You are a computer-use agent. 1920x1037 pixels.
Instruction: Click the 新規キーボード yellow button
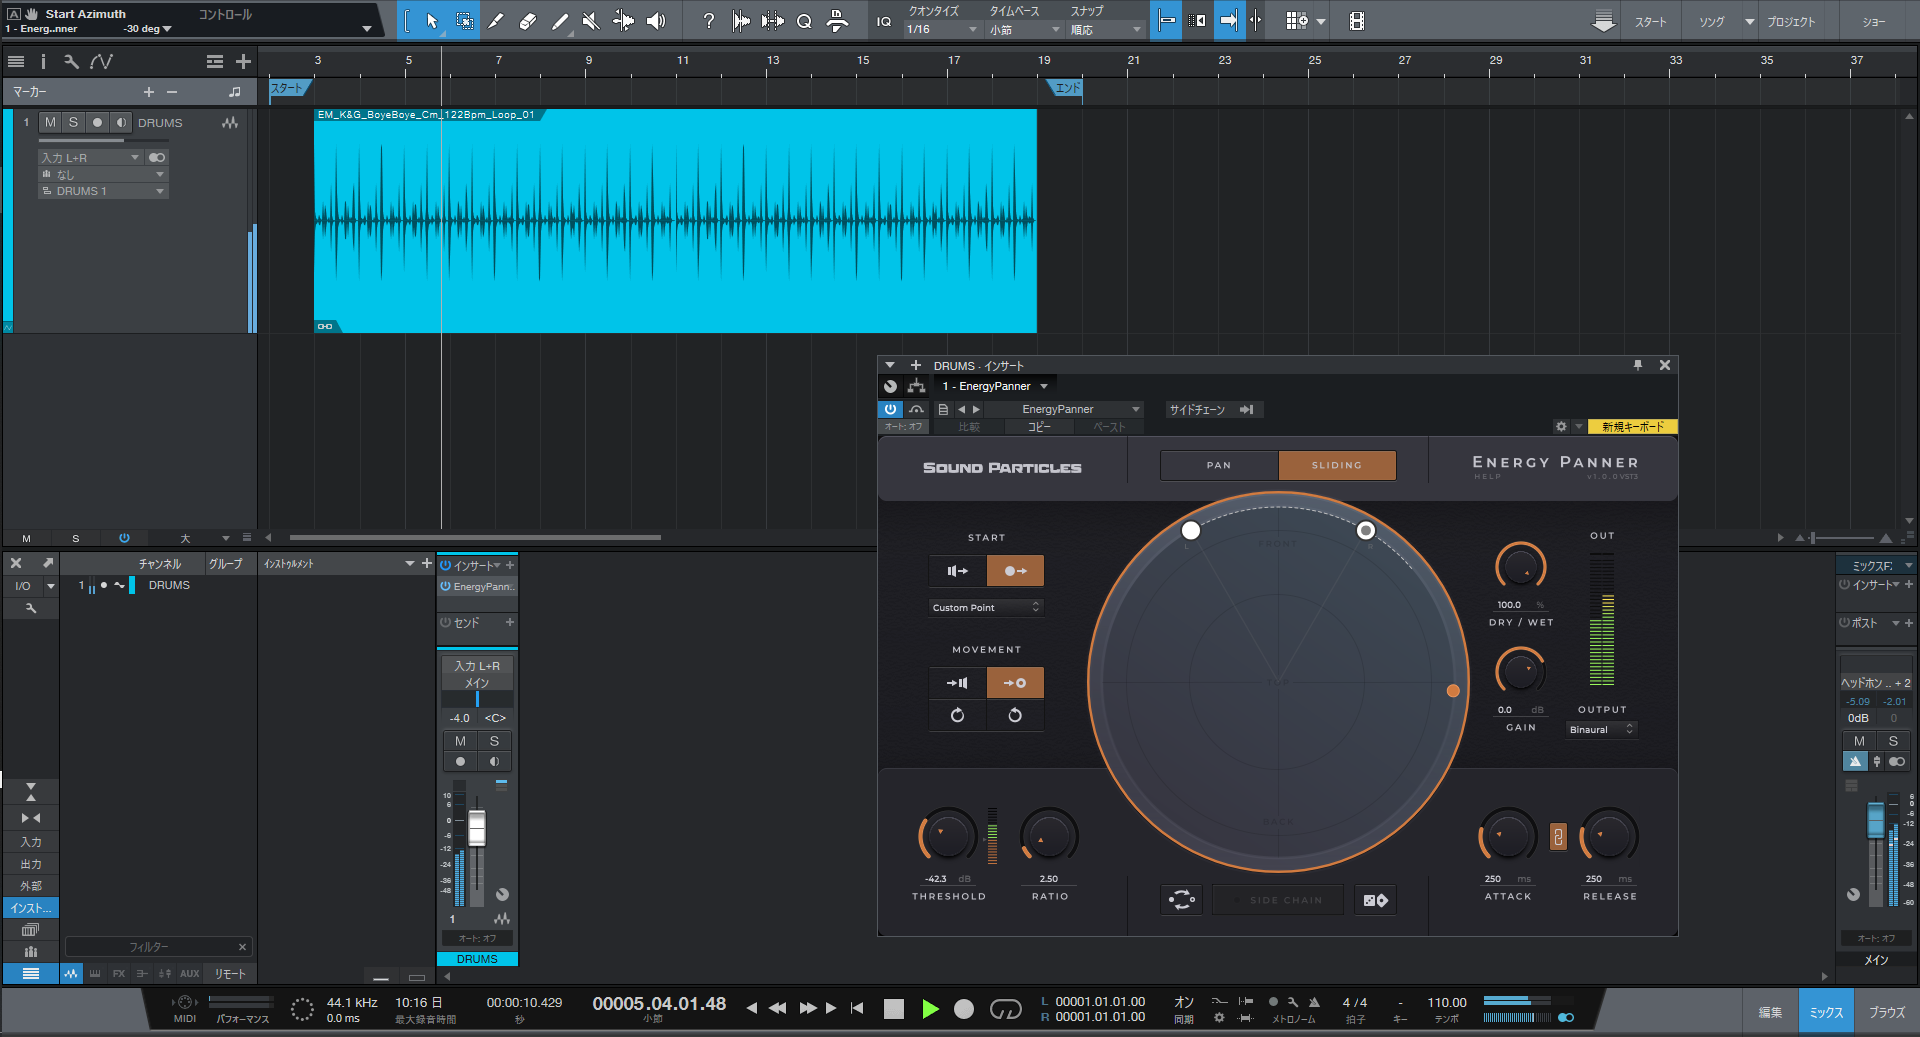click(1632, 427)
